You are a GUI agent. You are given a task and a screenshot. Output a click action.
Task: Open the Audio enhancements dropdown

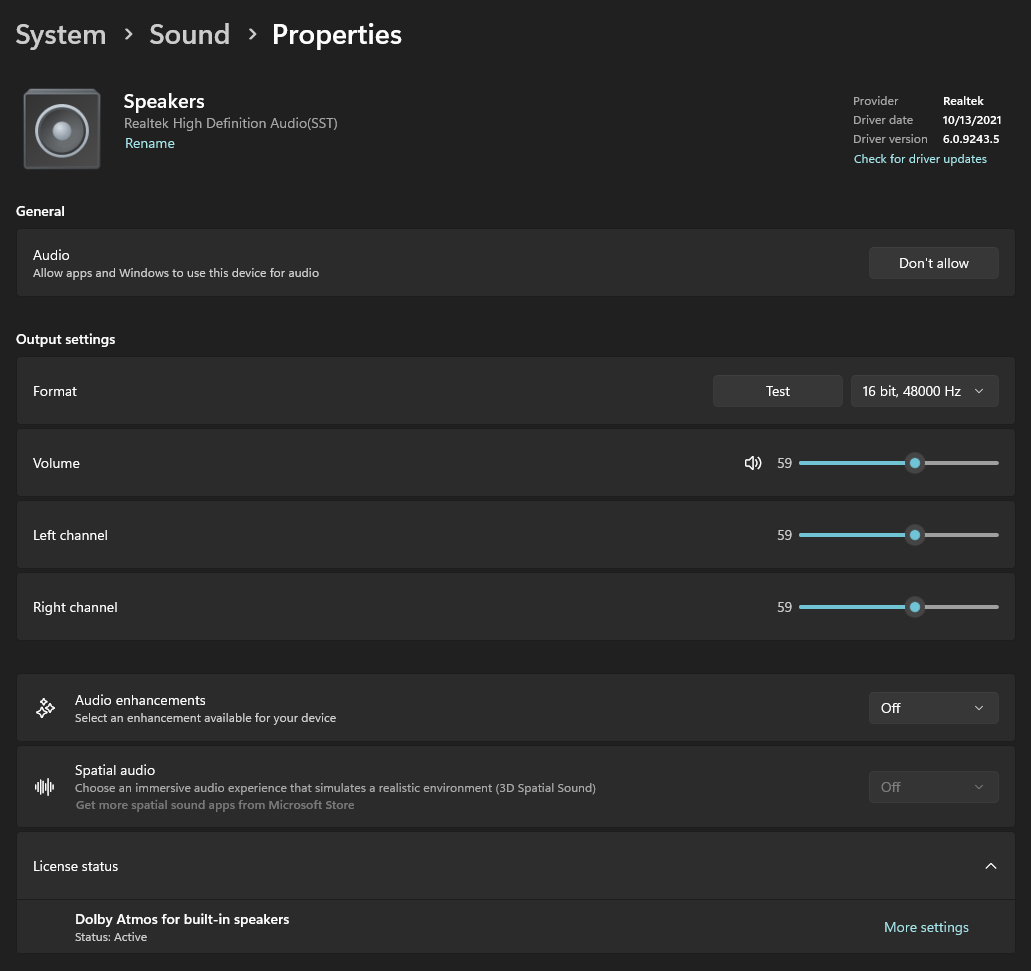click(x=933, y=708)
